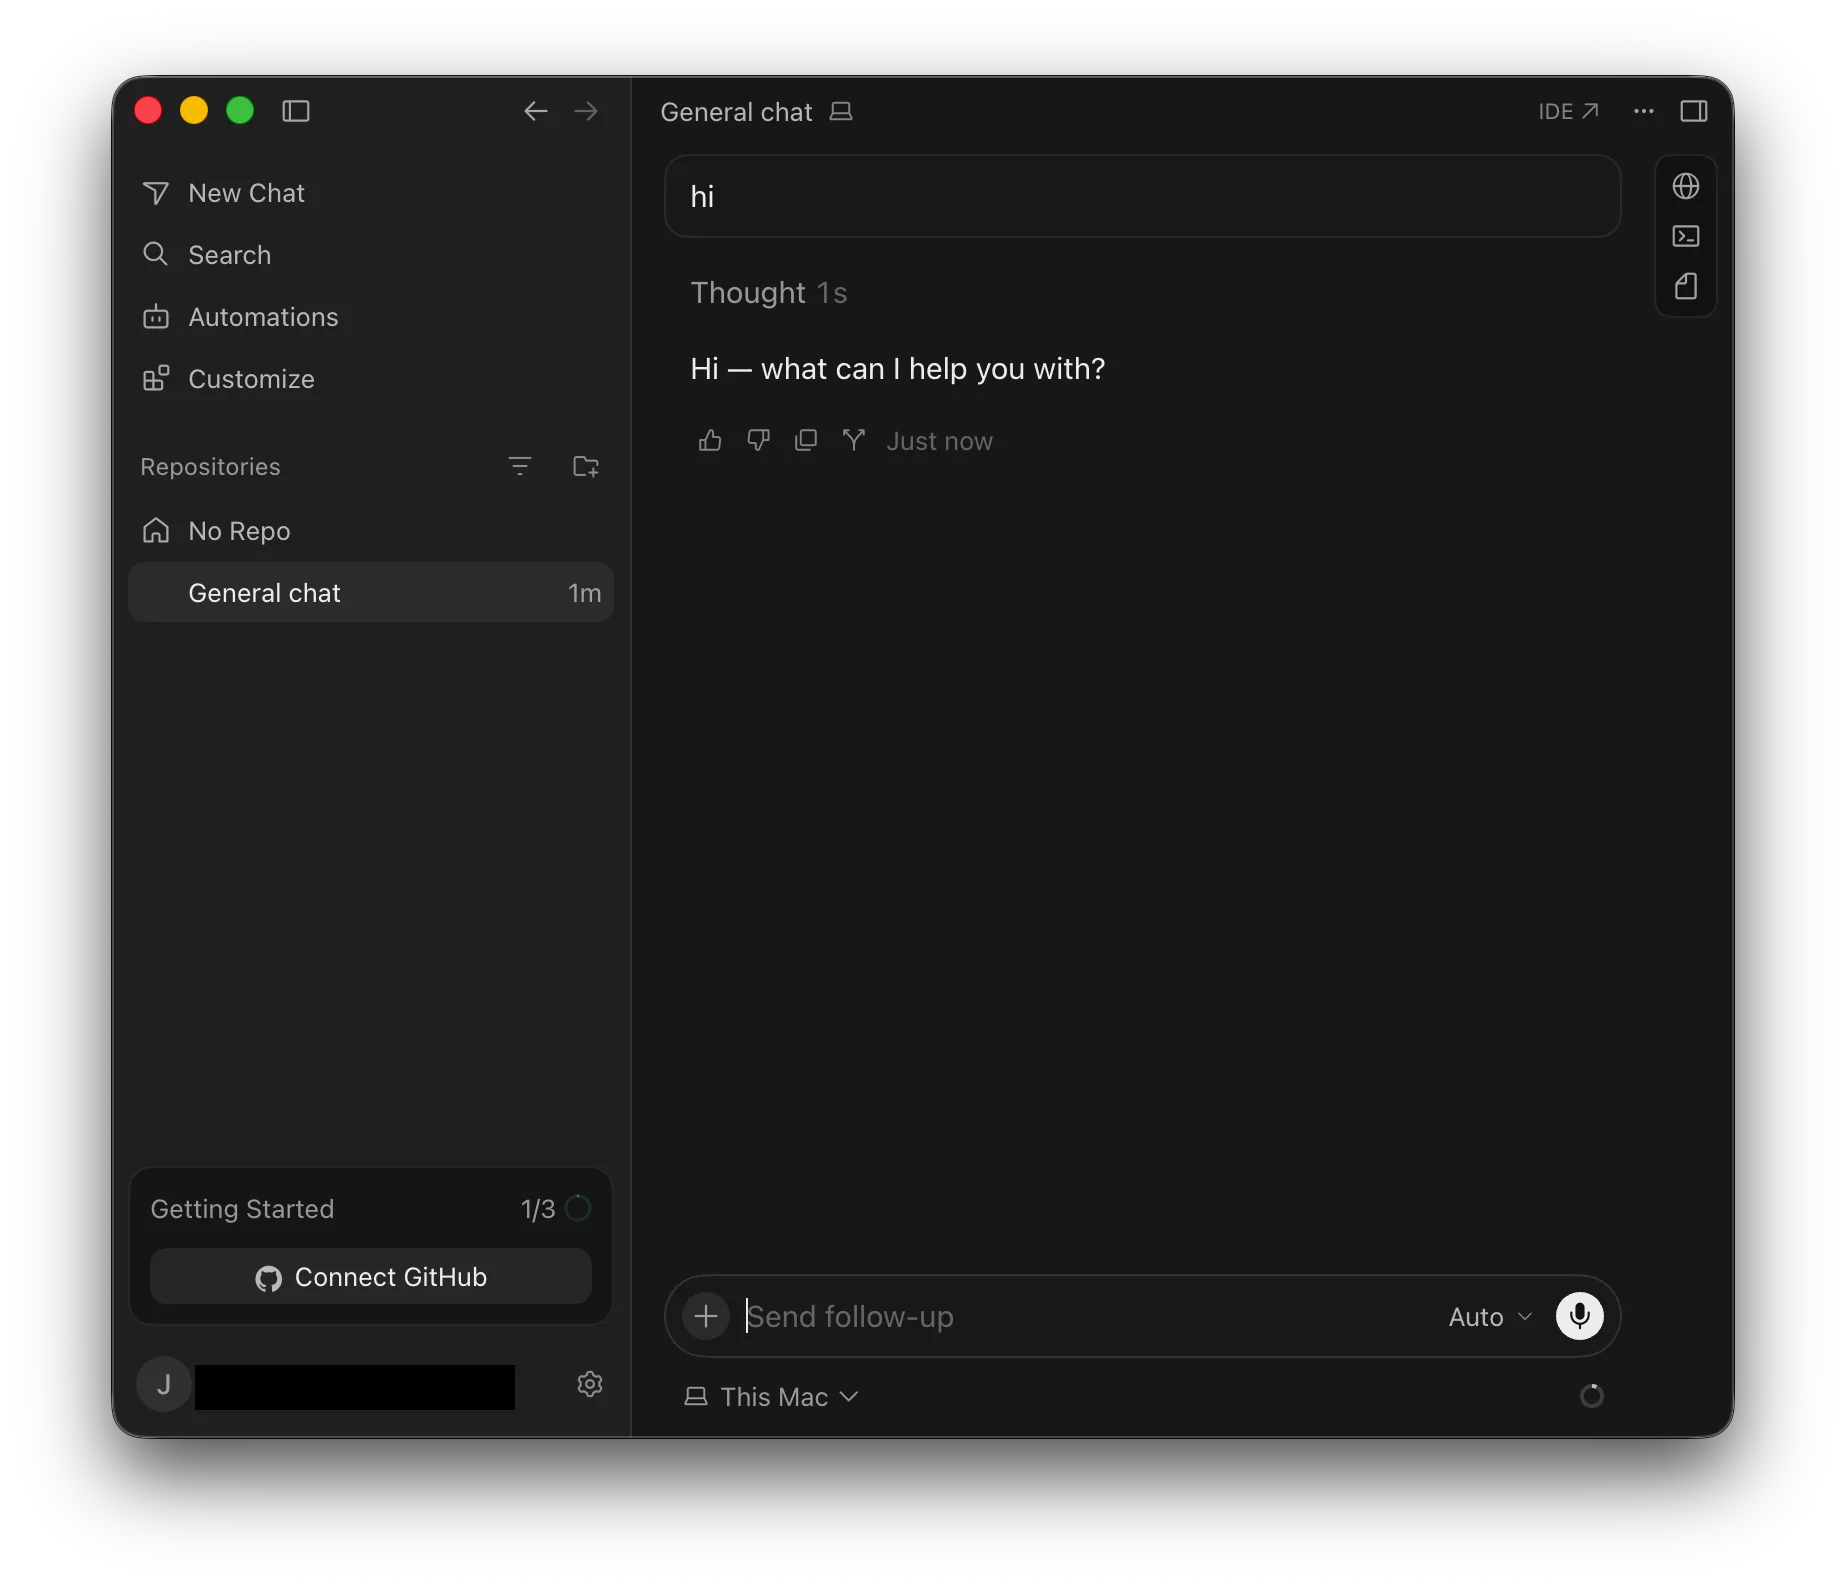The height and width of the screenshot is (1586, 1846).
Task: Open Search in the sidebar
Action: (x=370, y=255)
